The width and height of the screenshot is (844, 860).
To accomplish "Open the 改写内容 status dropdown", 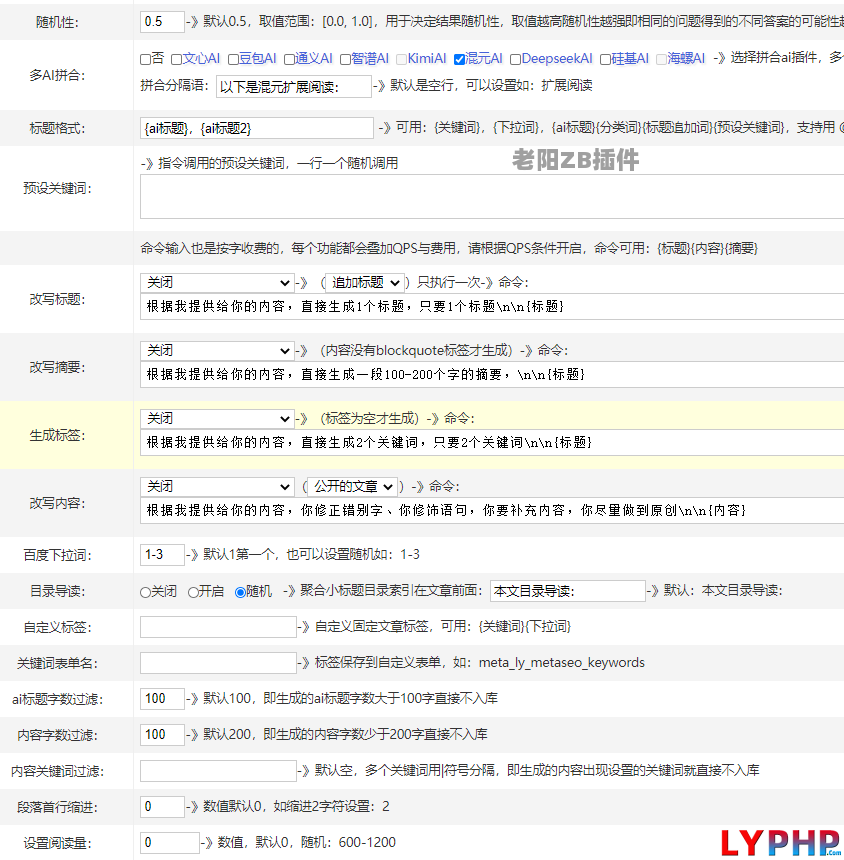I will 217,486.
